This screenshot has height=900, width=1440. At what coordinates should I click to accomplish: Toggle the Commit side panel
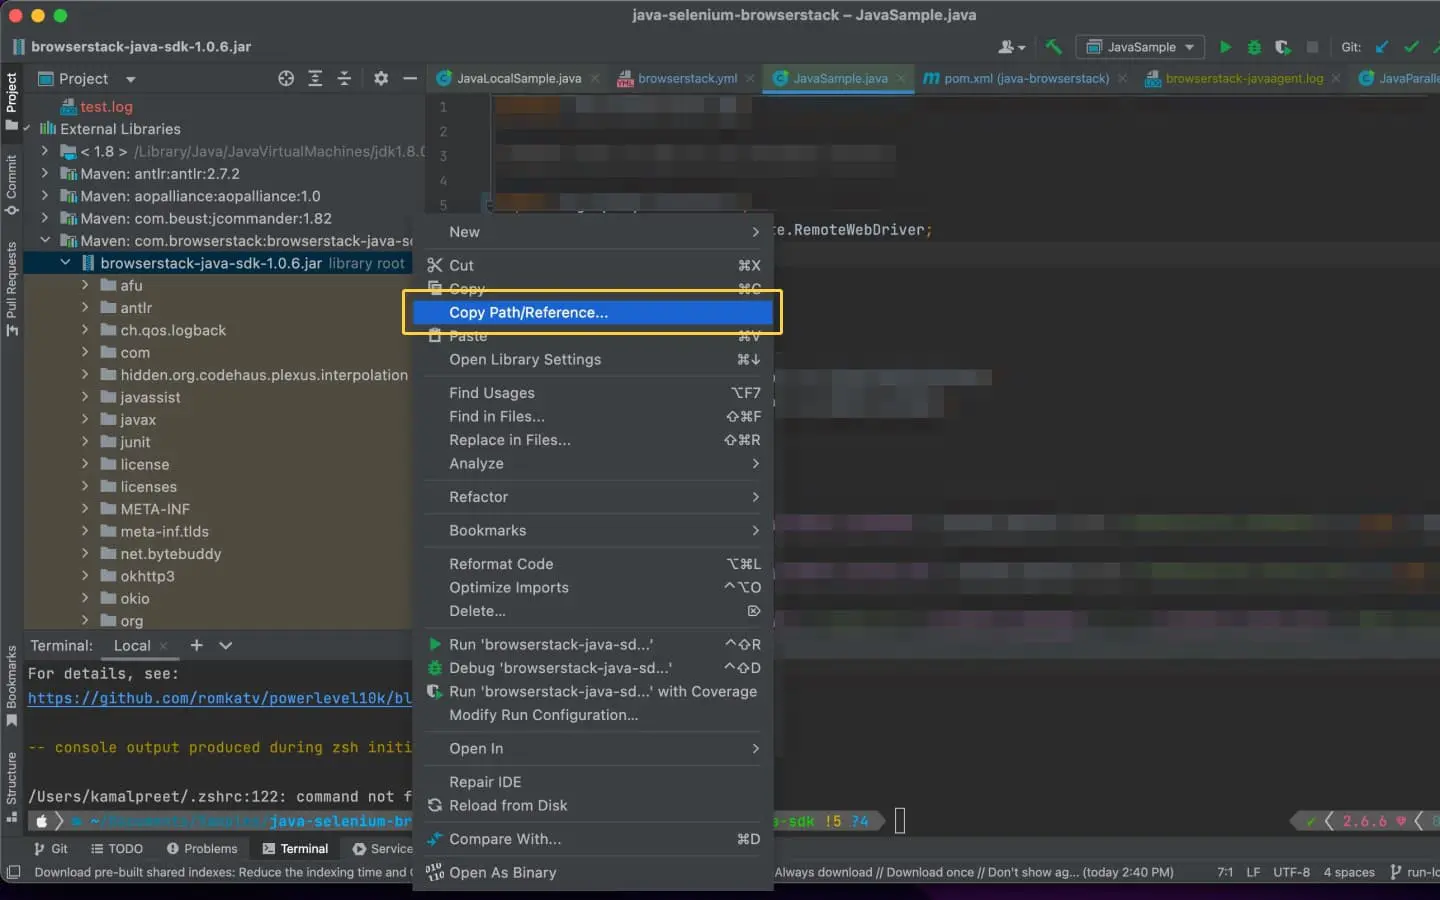click(11, 185)
